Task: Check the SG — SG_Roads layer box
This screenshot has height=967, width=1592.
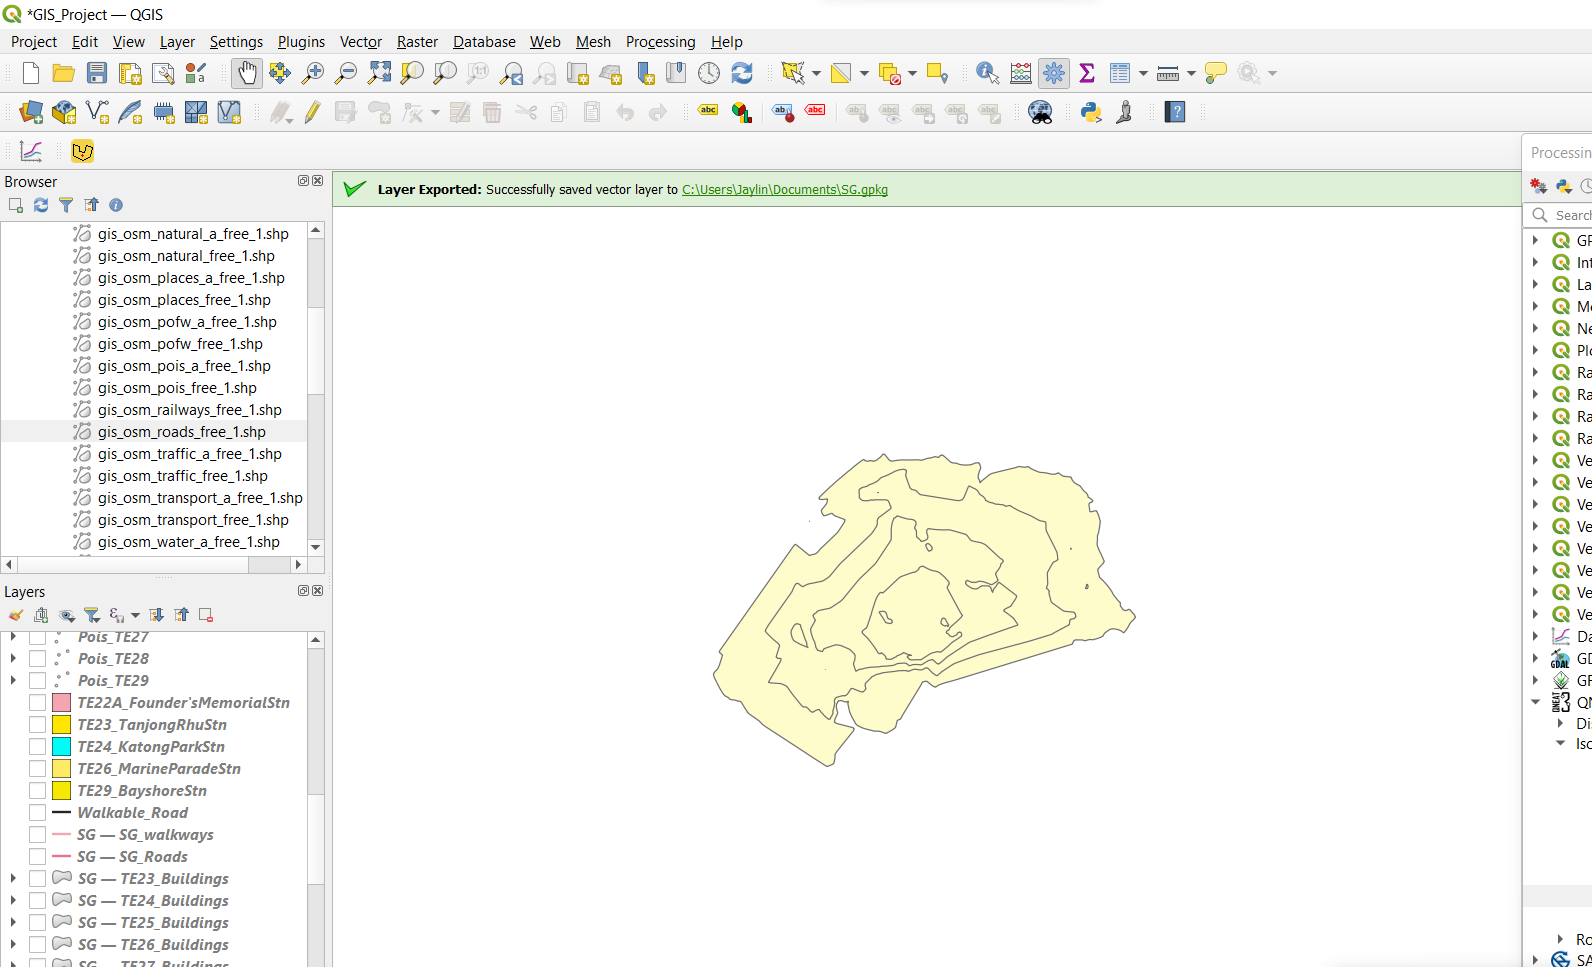Action: (x=38, y=857)
